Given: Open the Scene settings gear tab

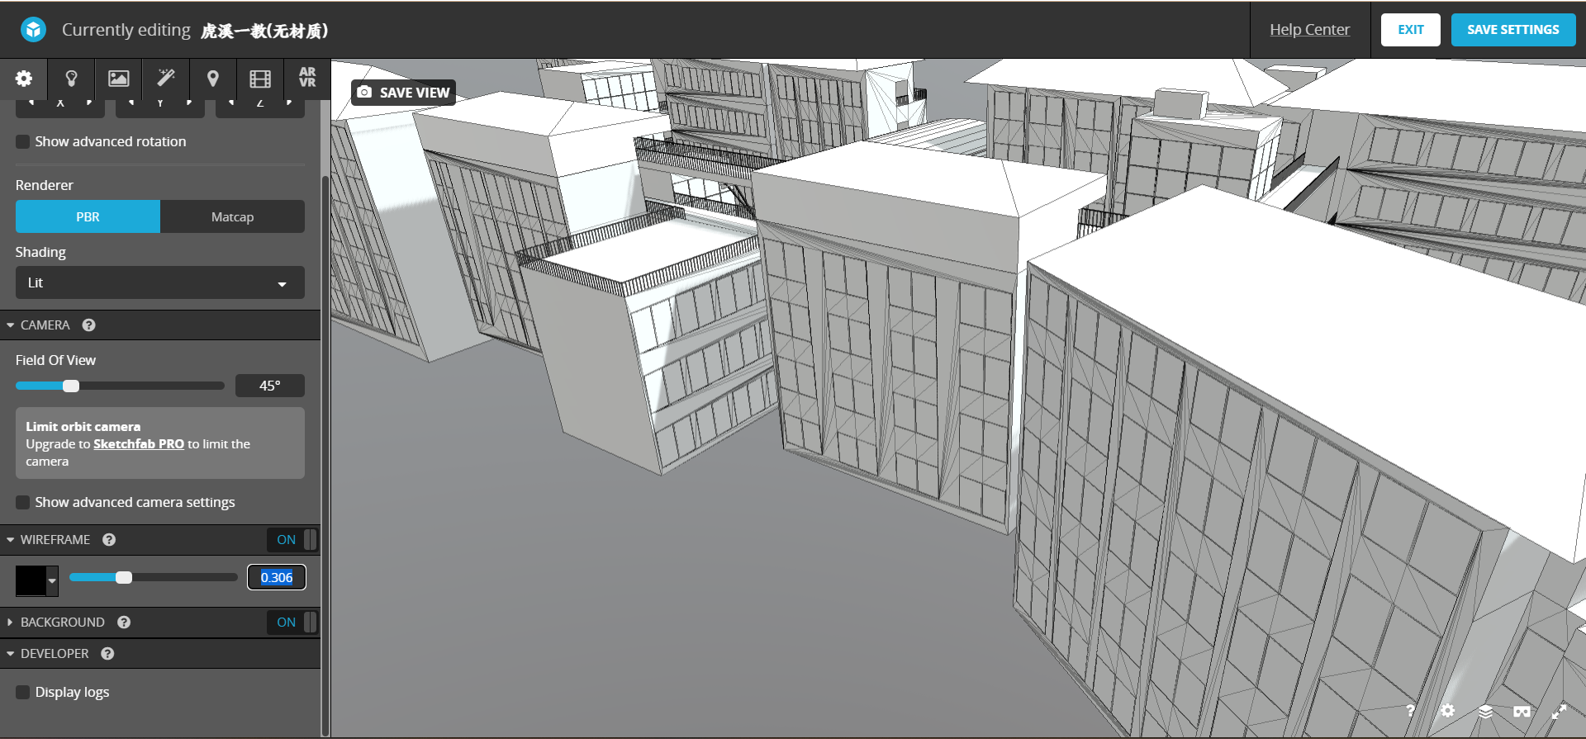Looking at the screenshot, I should (x=24, y=78).
